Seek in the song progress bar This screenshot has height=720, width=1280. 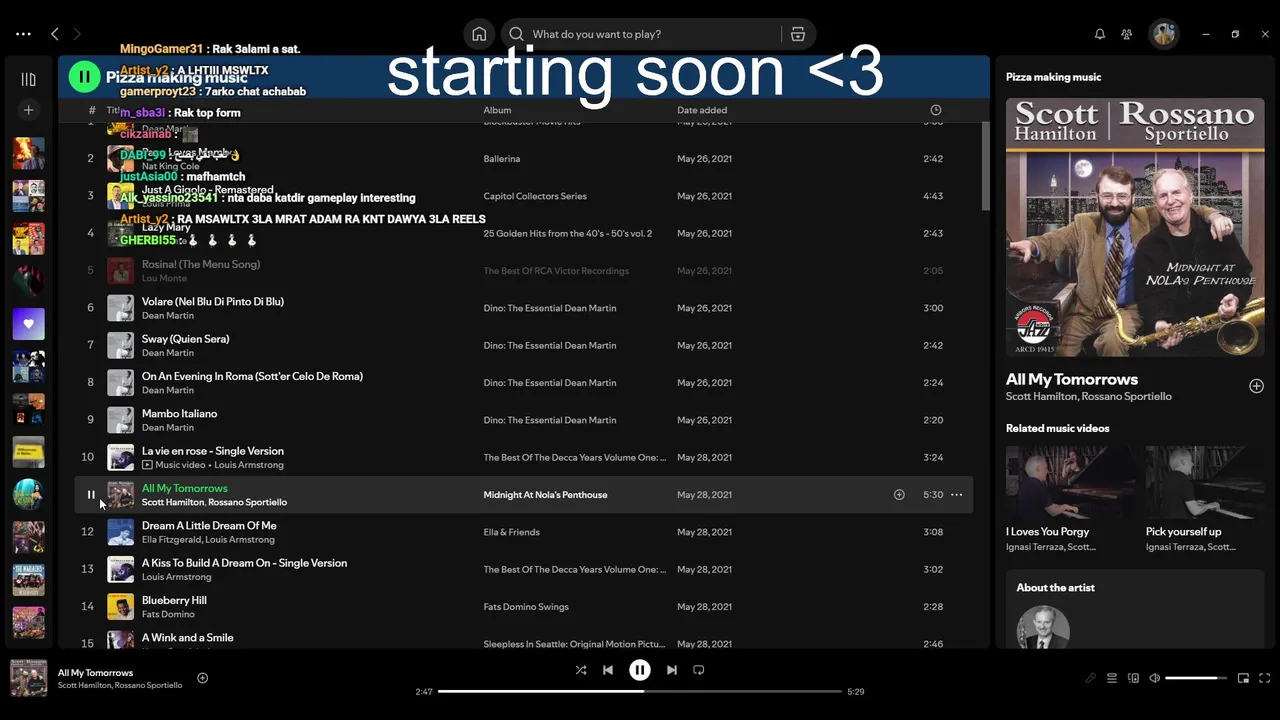(x=640, y=691)
